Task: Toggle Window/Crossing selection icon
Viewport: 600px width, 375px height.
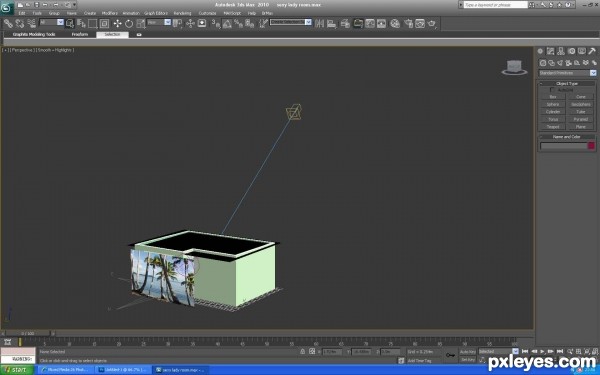Action: tap(104, 24)
